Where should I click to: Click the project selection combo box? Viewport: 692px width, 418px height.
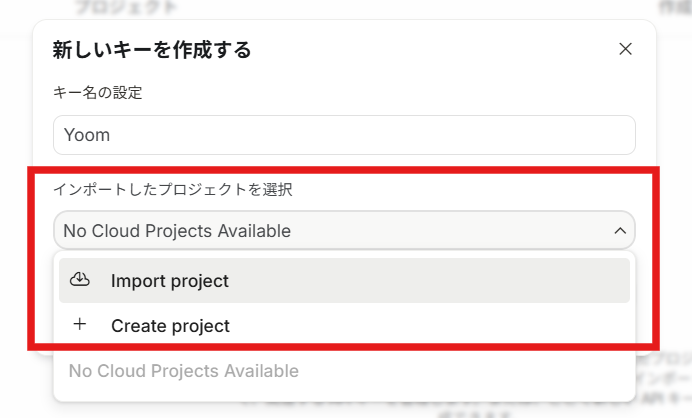click(x=344, y=231)
